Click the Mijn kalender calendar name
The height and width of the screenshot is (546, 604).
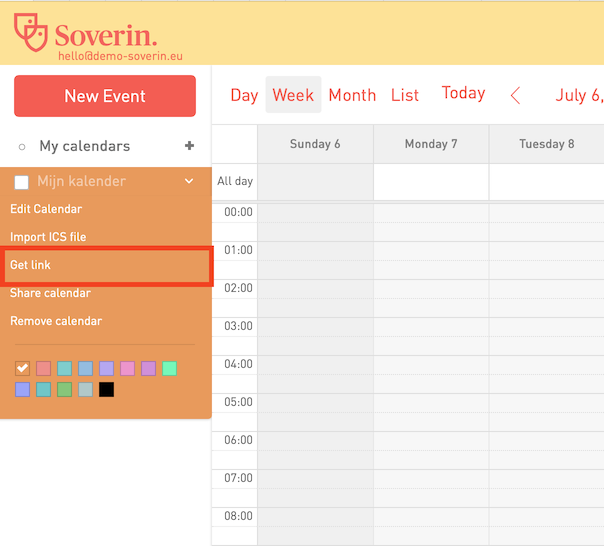click(82, 181)
